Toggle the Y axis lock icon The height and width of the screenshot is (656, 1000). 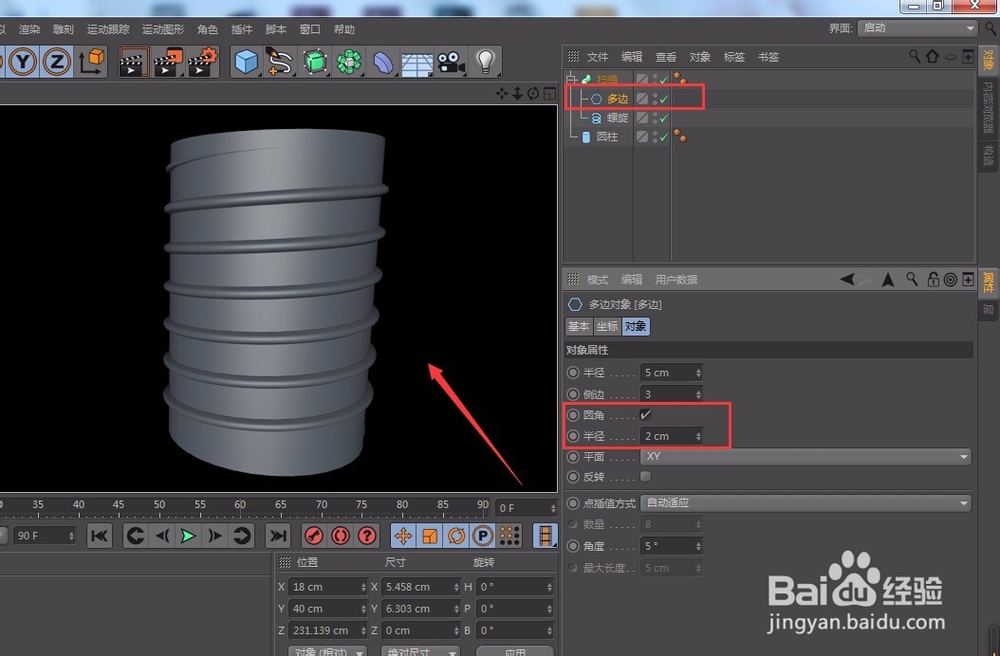click(x=24, y=62)
